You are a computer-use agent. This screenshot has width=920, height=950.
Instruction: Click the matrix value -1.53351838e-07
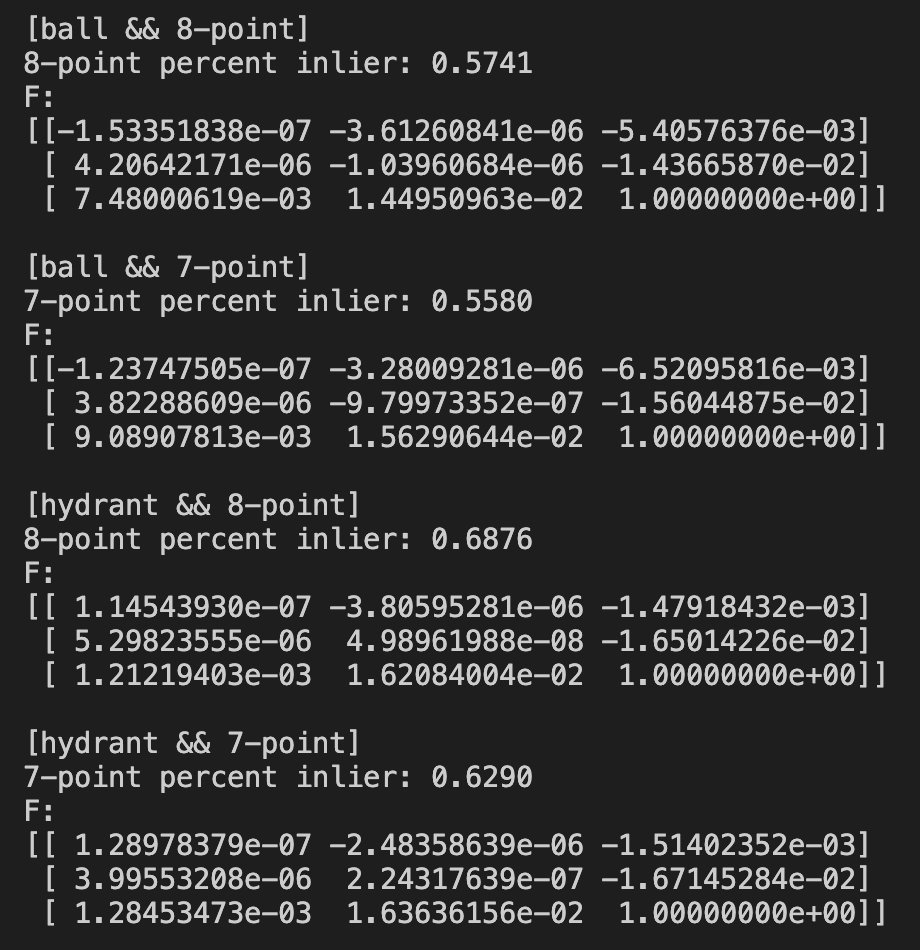click(184, 131)
